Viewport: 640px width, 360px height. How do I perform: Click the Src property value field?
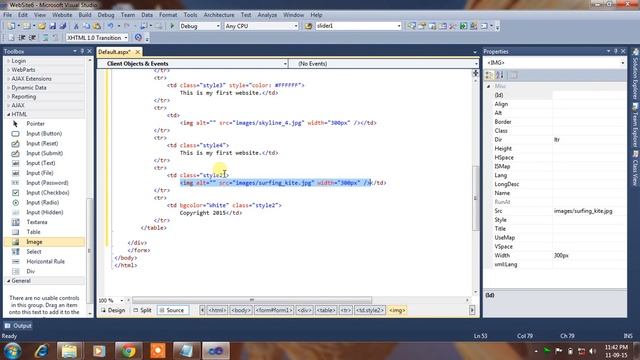[589, 211]
